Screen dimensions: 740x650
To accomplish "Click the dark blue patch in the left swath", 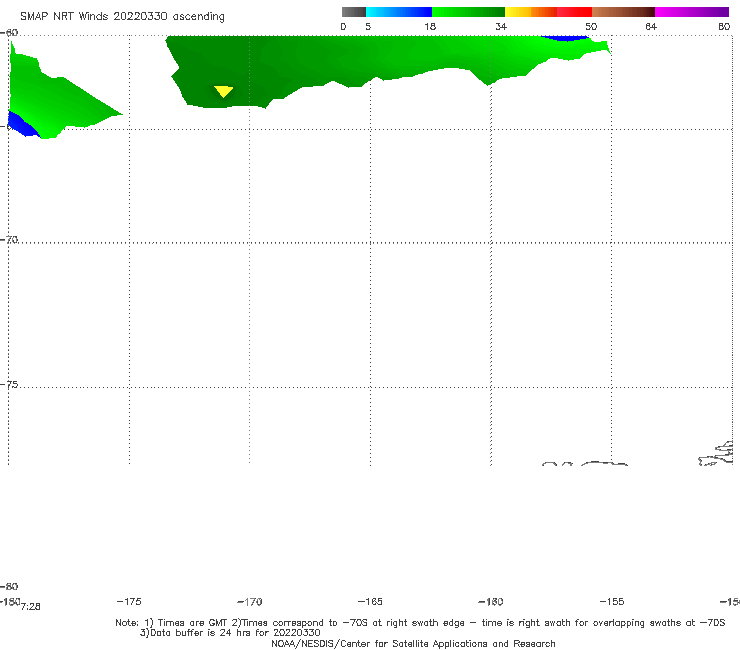I will tap(23, 125).
